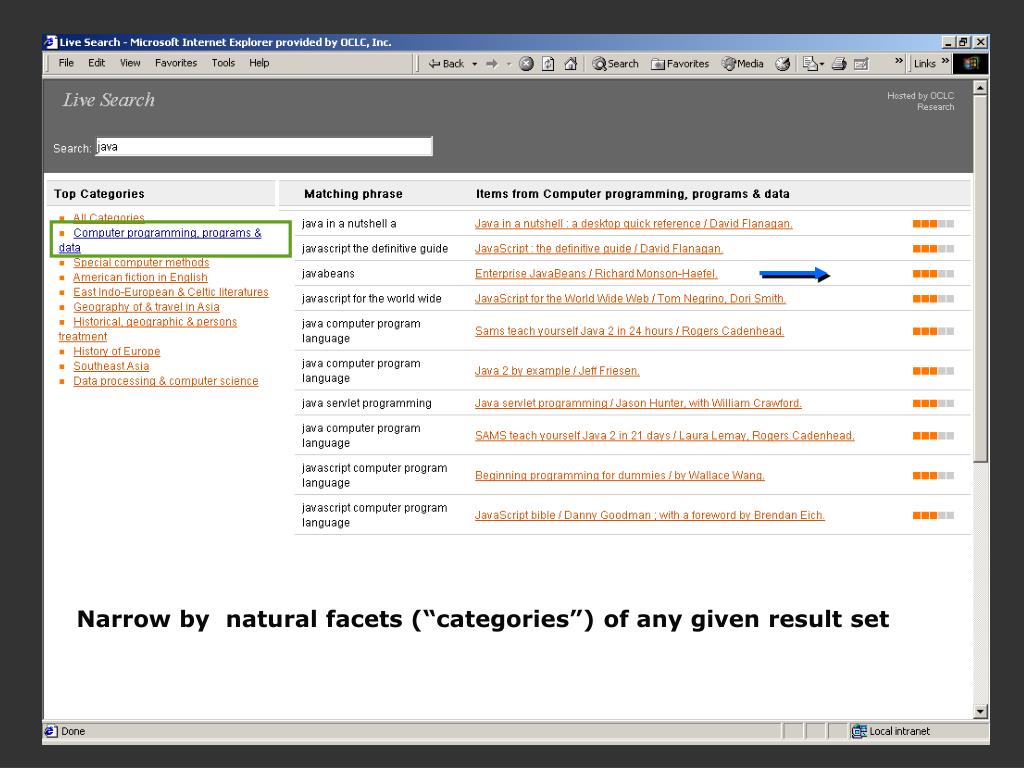Image resolution: width=1024 pixels, height=768 pixels.
Task: Expand the Links bar chevron
Action: (945, 61)
